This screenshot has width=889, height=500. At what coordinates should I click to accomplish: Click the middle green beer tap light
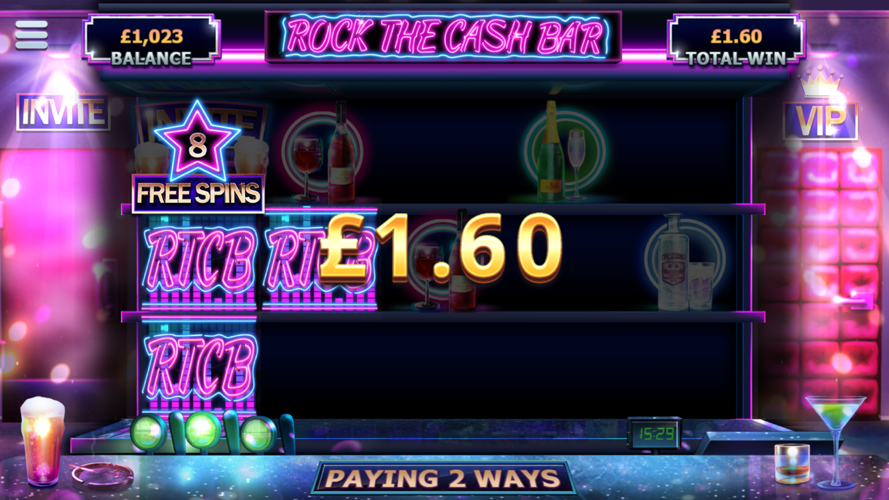coord(202,431)
